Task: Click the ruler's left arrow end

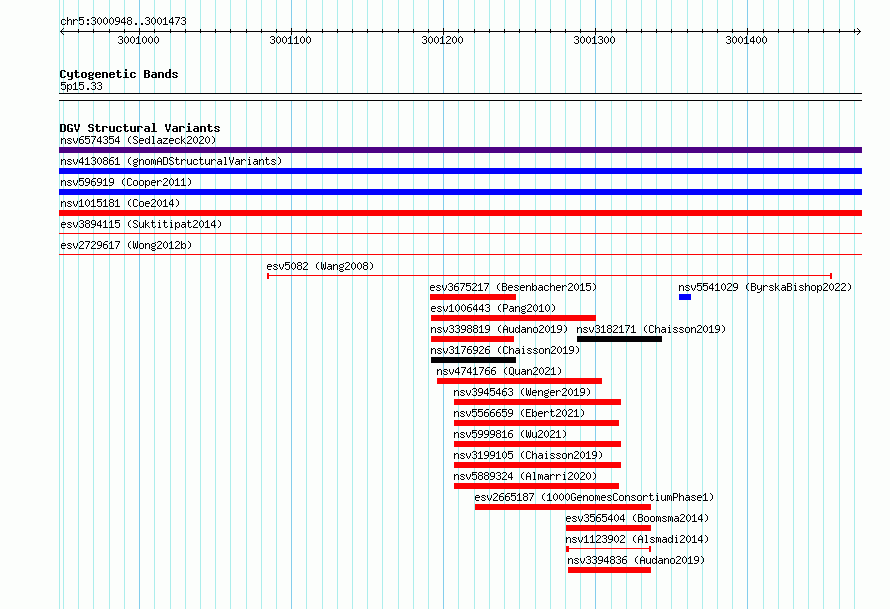Action: pyautogui.click(x=62, y=31)
